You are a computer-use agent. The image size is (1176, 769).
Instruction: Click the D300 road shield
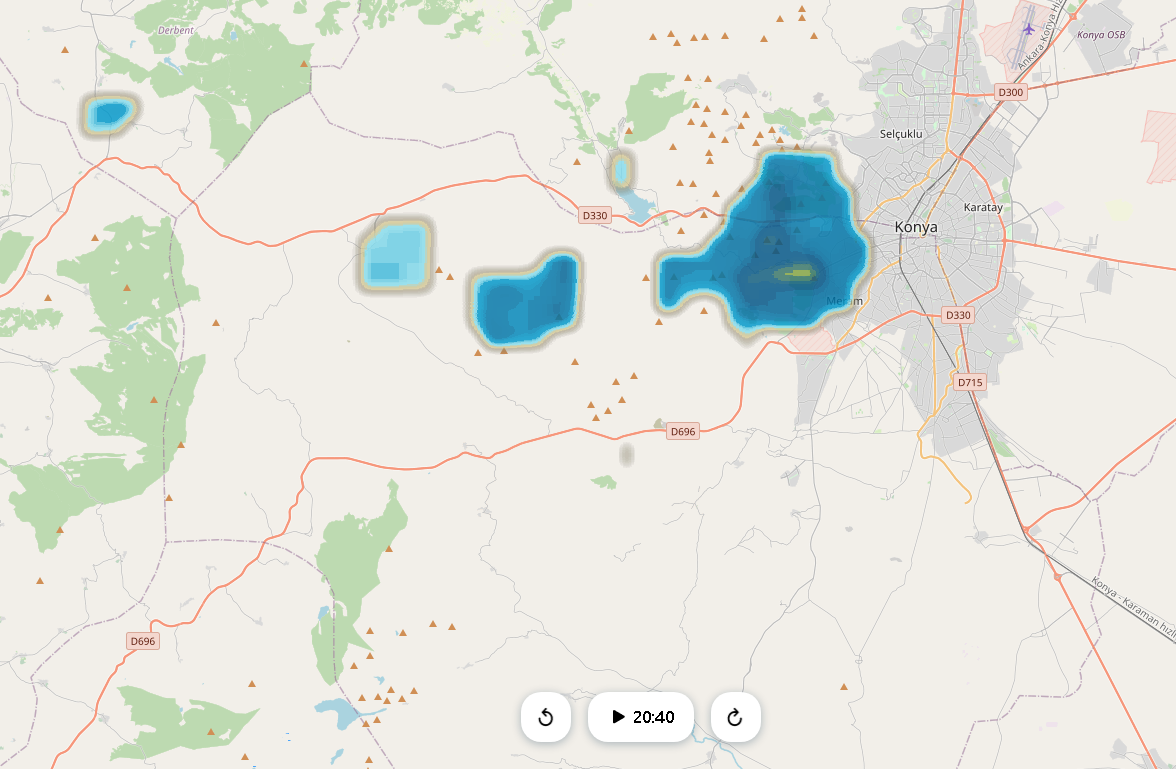click(1010, 92)
